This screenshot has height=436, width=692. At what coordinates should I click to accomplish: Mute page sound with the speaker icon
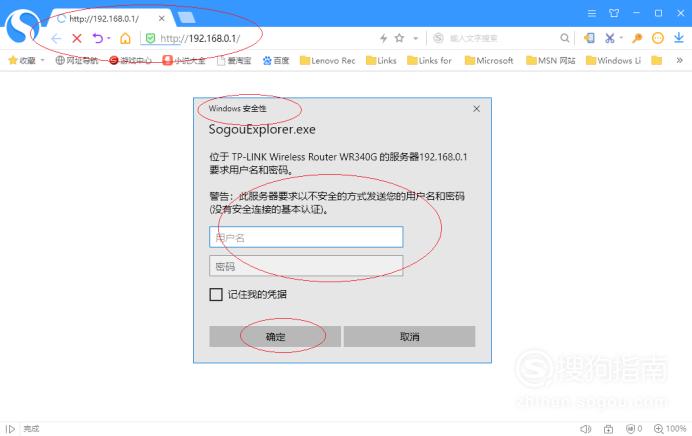point(585,428)
